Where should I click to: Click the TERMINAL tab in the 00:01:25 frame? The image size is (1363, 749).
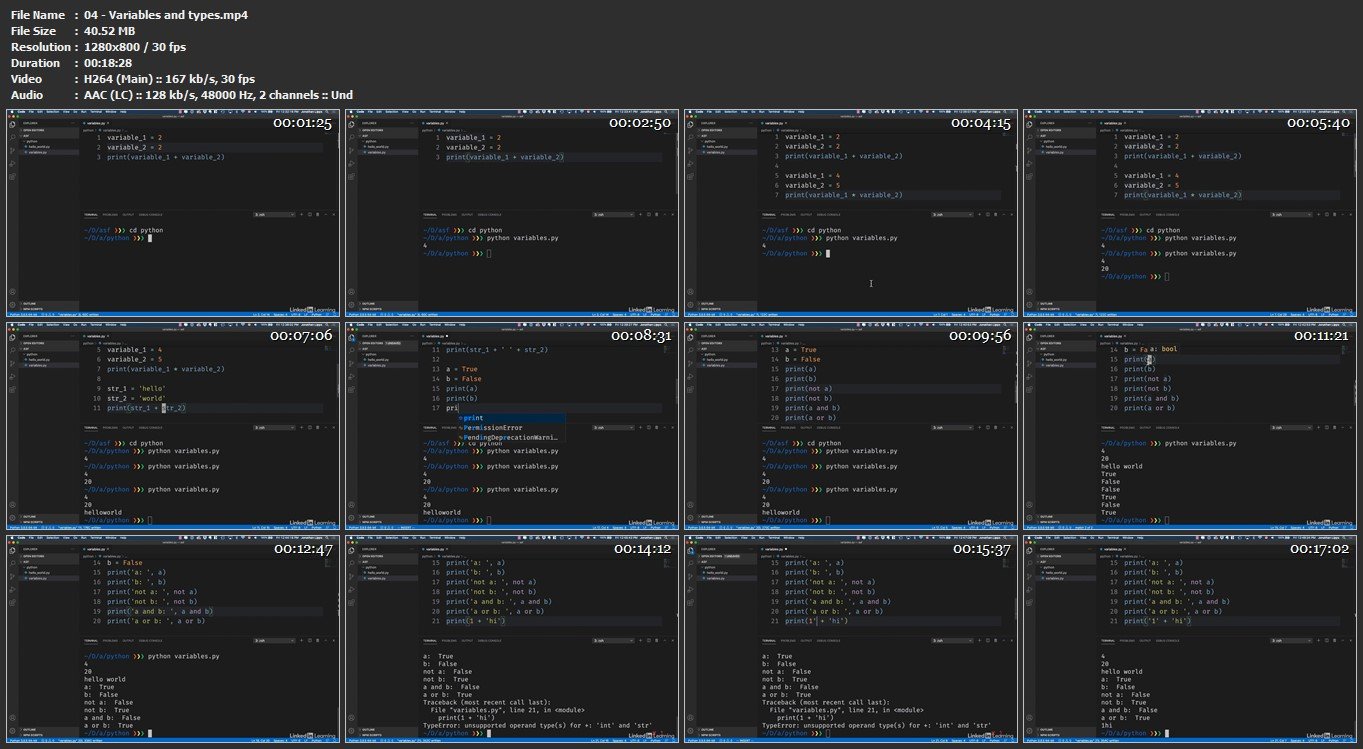91,214
